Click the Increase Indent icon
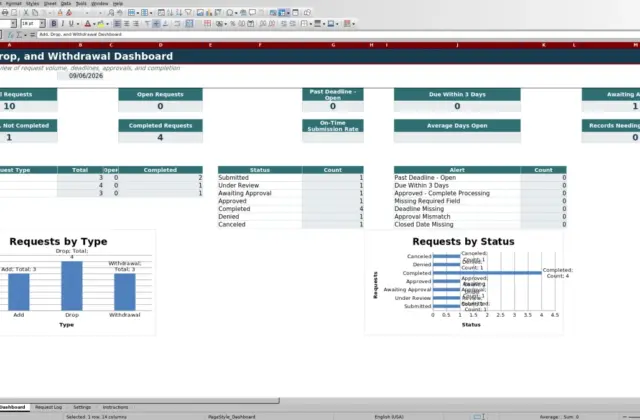Image resolution: width=640 pixels, height=420 pixels. [284, 24]
